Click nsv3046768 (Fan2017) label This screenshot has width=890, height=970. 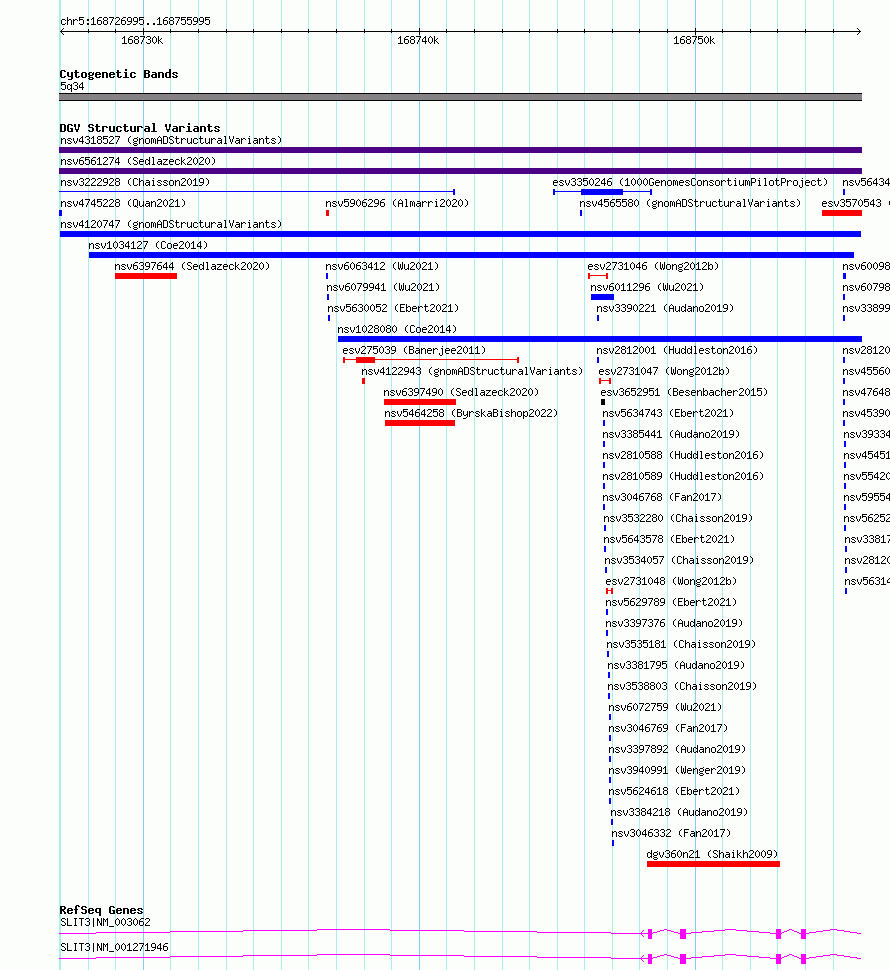tap(662, 498)
